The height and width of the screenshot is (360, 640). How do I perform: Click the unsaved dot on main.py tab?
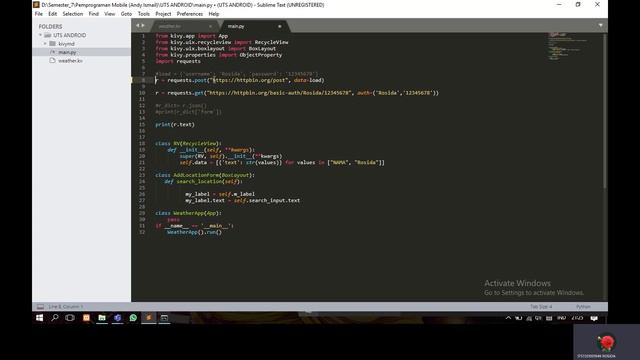280,27
